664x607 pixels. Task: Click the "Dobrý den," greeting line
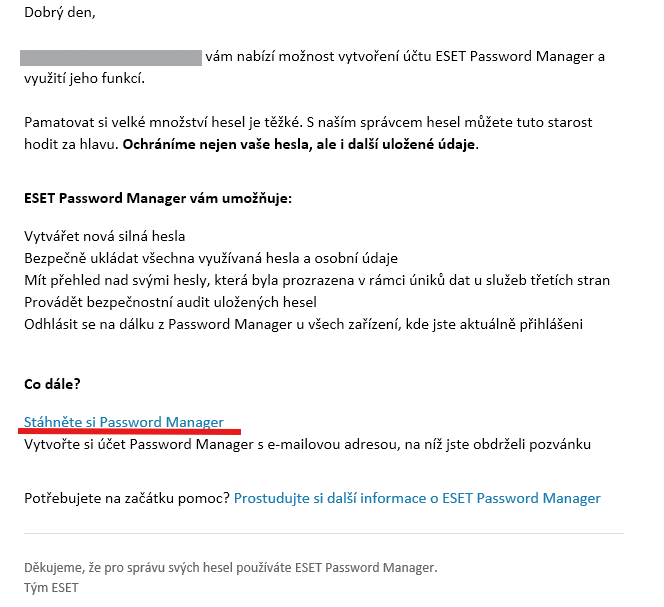(x=60, y=13)
